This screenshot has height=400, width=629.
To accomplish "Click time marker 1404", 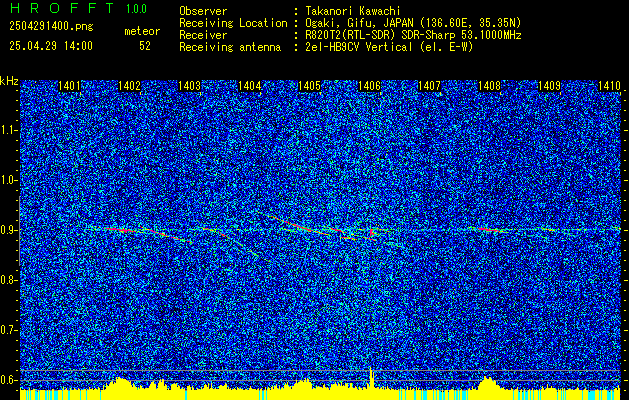I will click(x=250, y=85).
